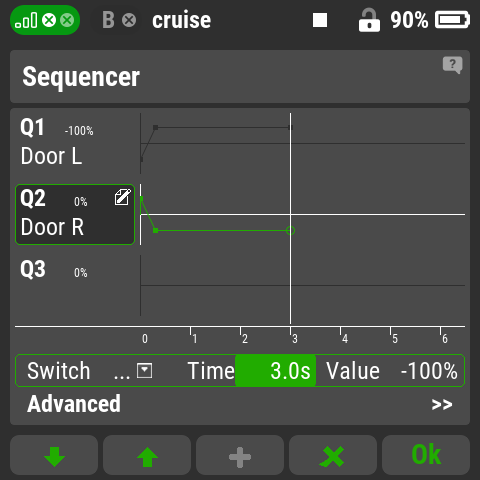
Task: Select the Q2 Door R sequence row
Action: click(x=75, y=214)
